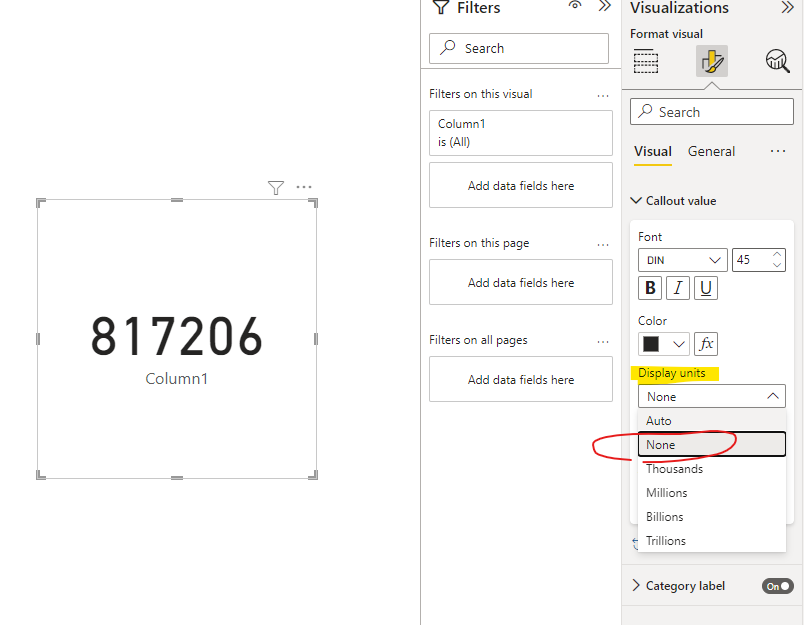Select Millions in Display units list
The image size is (804, 625).
712,493
